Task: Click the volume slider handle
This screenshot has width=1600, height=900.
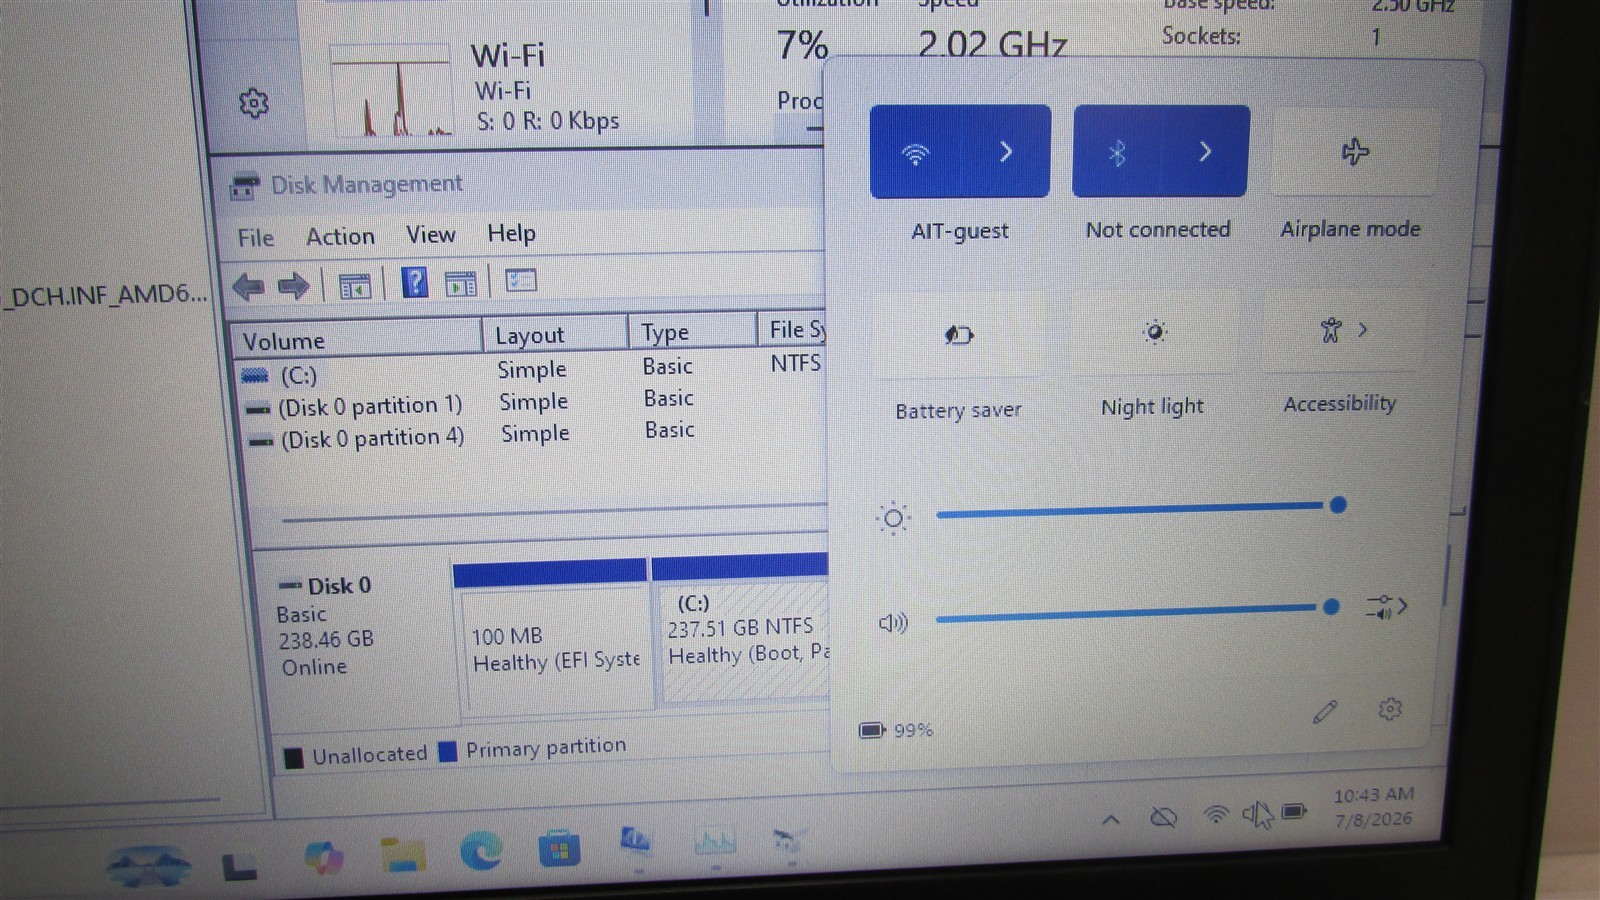Action: (x=1331, y=607)
